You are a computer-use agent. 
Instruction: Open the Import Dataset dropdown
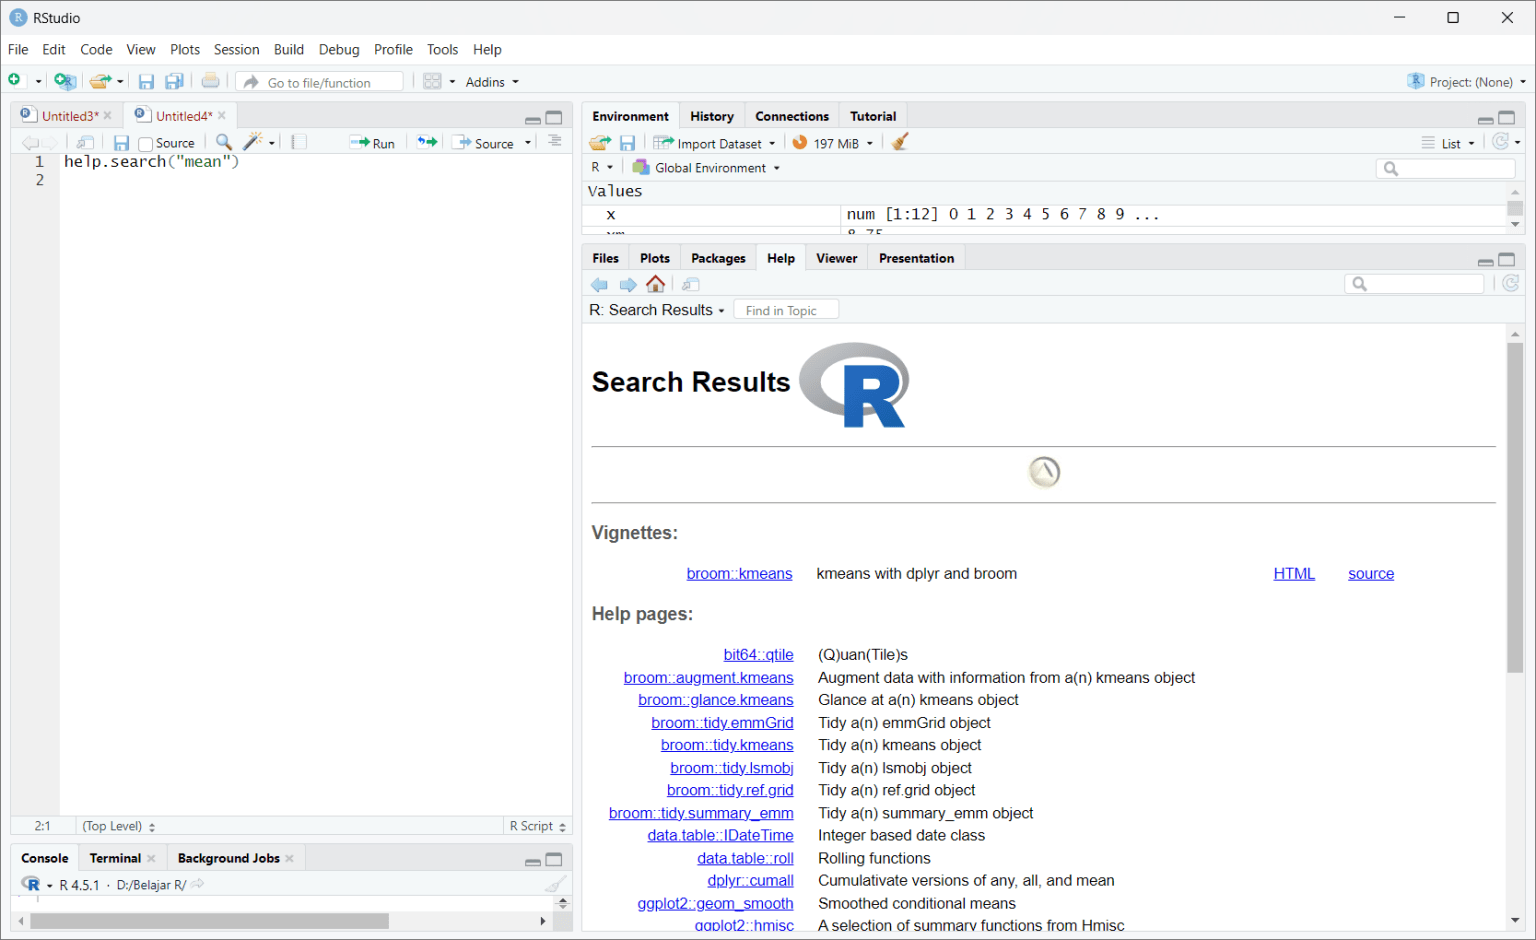714,143
